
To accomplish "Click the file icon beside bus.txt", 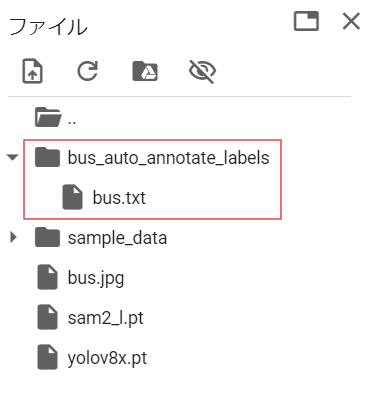I will 72,197.
